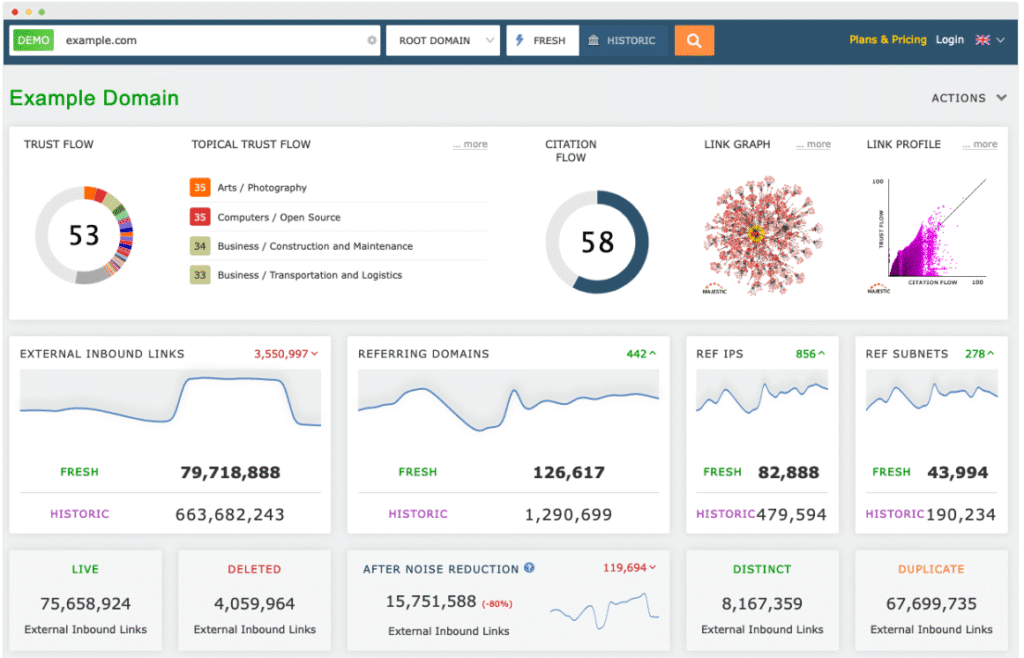
Task: Open the ROOT DOMAIN dropdown
Action: (442, 40)
